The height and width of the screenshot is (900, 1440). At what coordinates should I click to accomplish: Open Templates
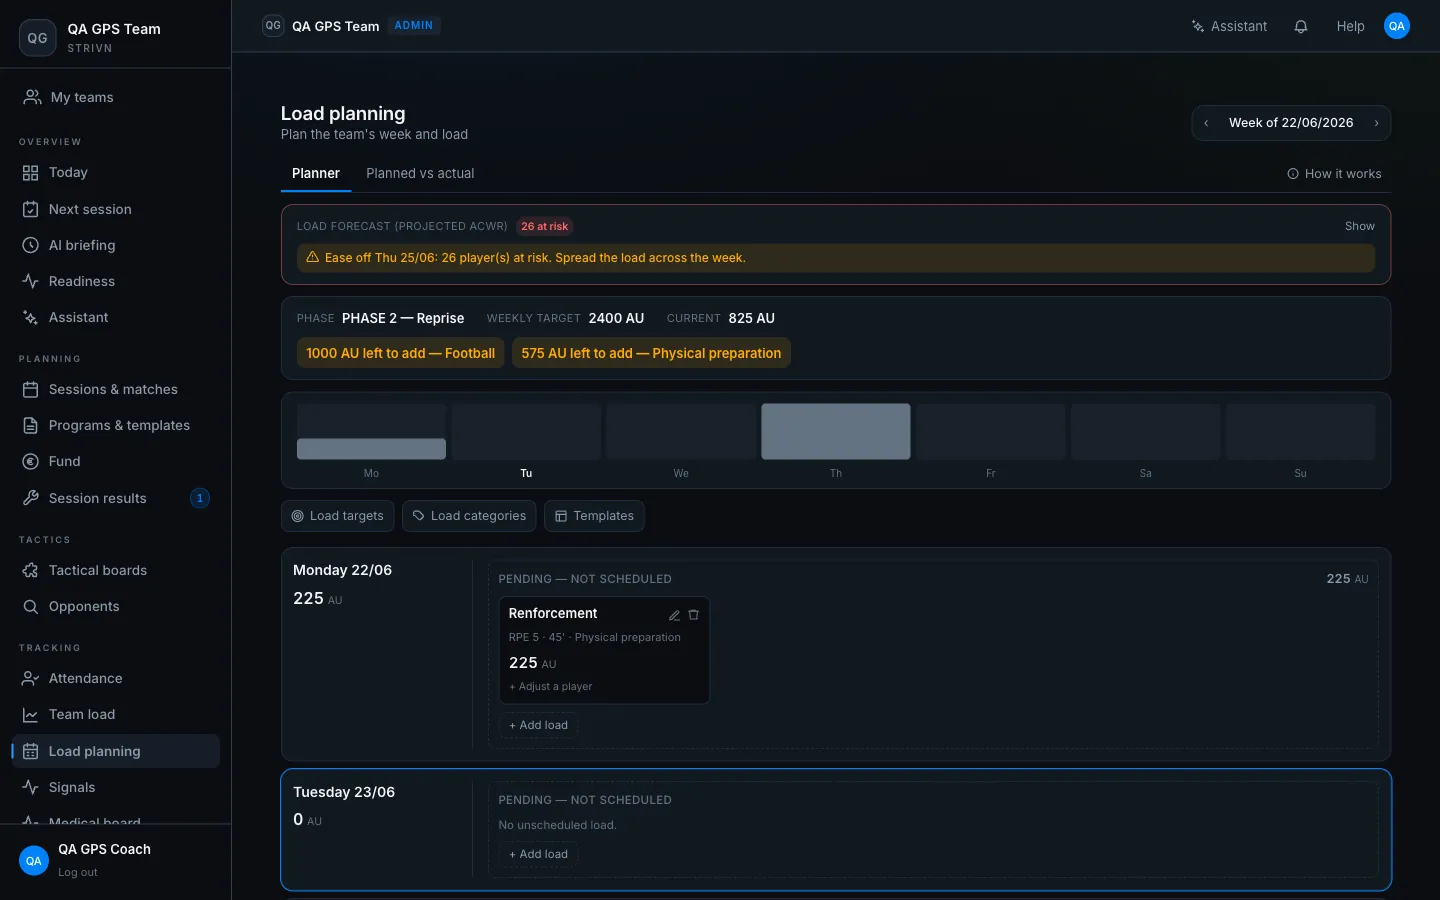point(594,516)
